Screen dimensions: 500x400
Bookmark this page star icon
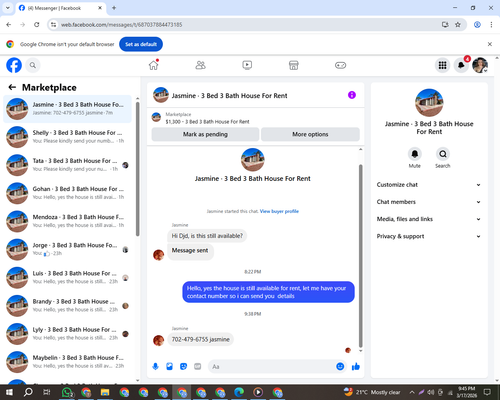[458, 25]
